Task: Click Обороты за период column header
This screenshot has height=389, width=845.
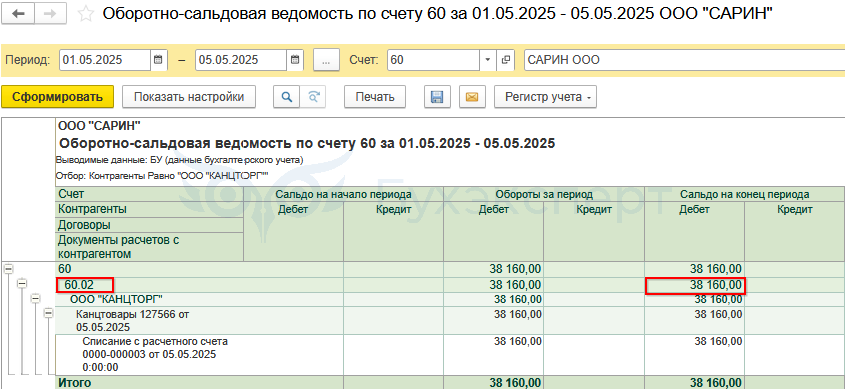Action: tap(544, 194)
